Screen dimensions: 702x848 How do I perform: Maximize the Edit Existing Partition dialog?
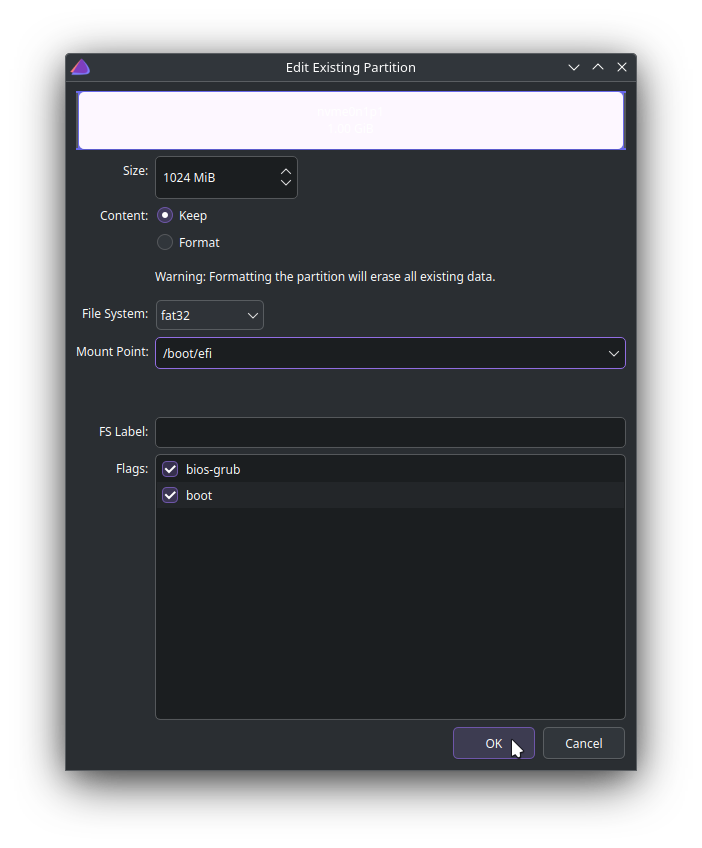(598, 67)
